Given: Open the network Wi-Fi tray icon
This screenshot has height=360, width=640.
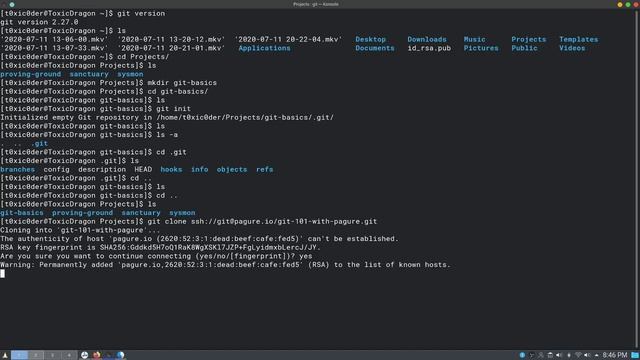Looking at the screenshot, I should pyautogui.click(x=578, y=355).
